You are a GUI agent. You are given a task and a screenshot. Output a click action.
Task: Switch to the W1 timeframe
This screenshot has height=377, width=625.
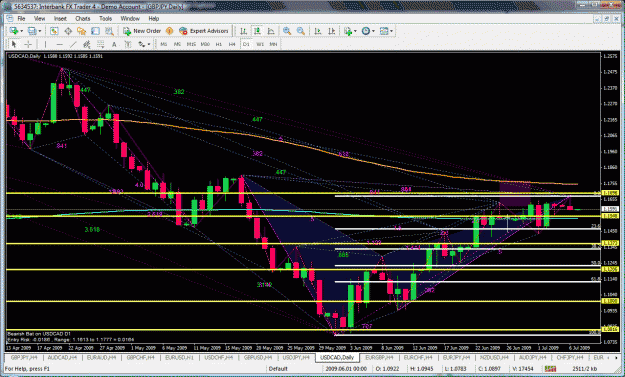tap(260, 44)
